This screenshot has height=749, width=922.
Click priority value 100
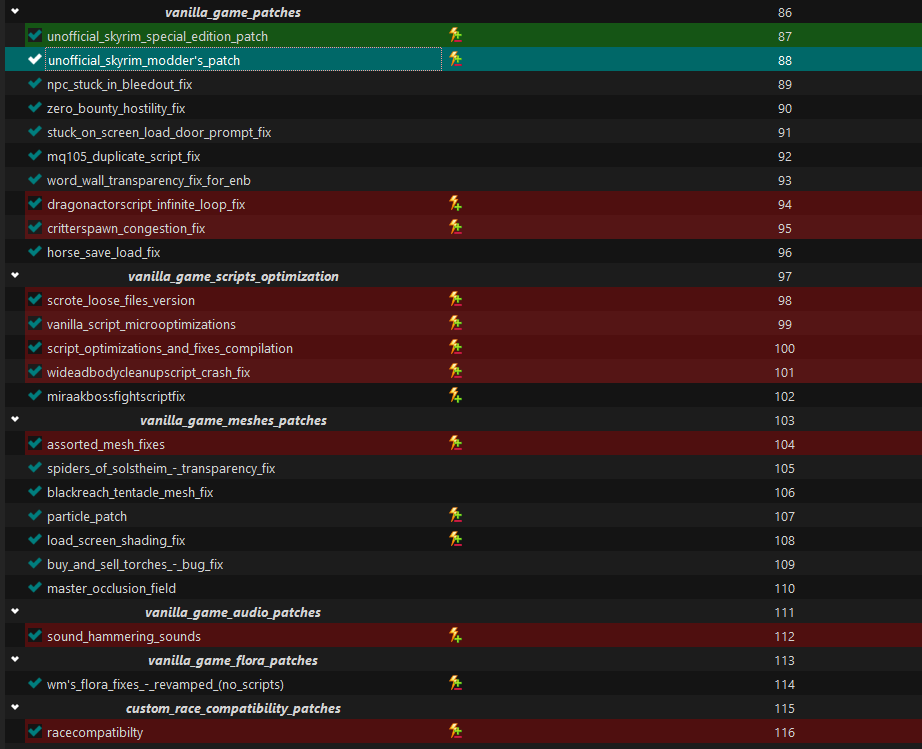click(784, 349)
